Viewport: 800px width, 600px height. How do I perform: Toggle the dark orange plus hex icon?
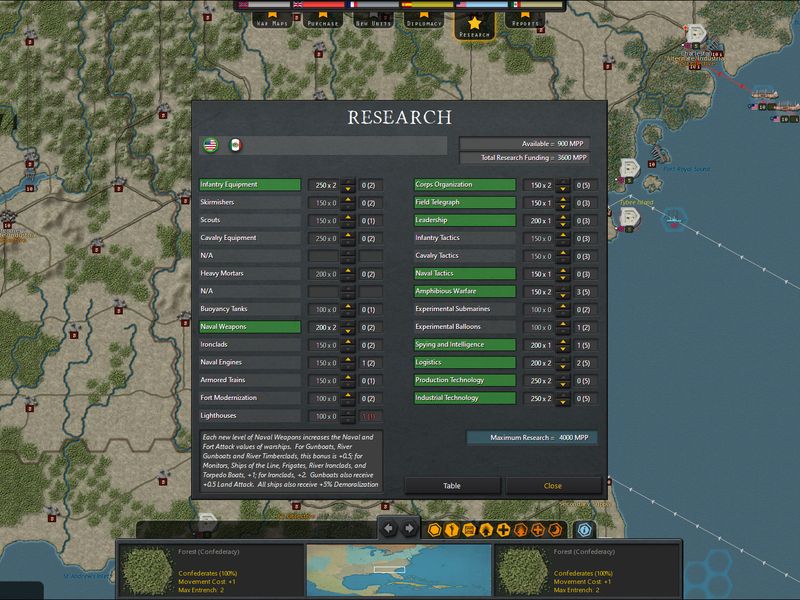coord(538,530)
